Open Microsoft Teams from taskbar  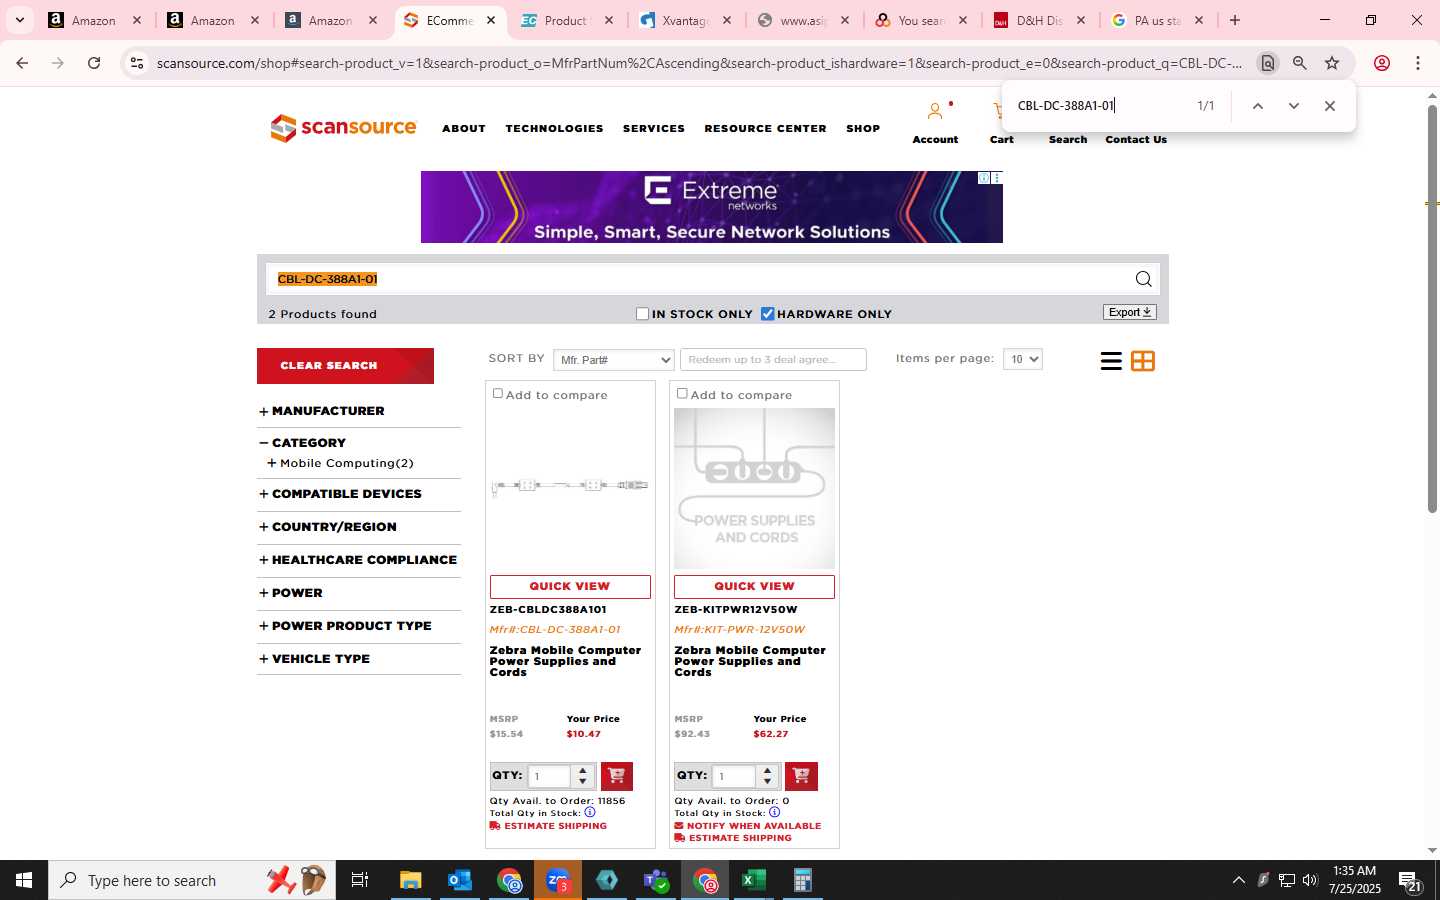(656, 880)
